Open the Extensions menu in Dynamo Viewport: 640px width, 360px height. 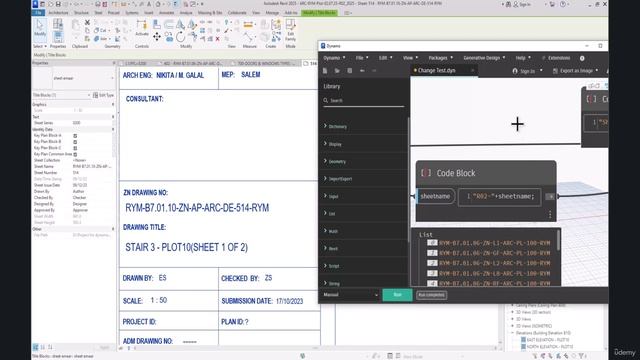(x=556, y=58)
